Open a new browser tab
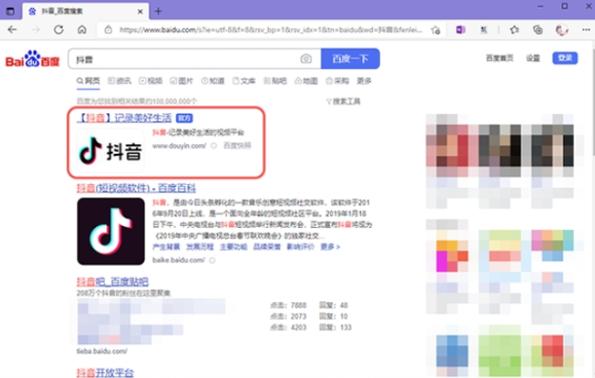The image size is (595, 378). click(x=158, y=11)
